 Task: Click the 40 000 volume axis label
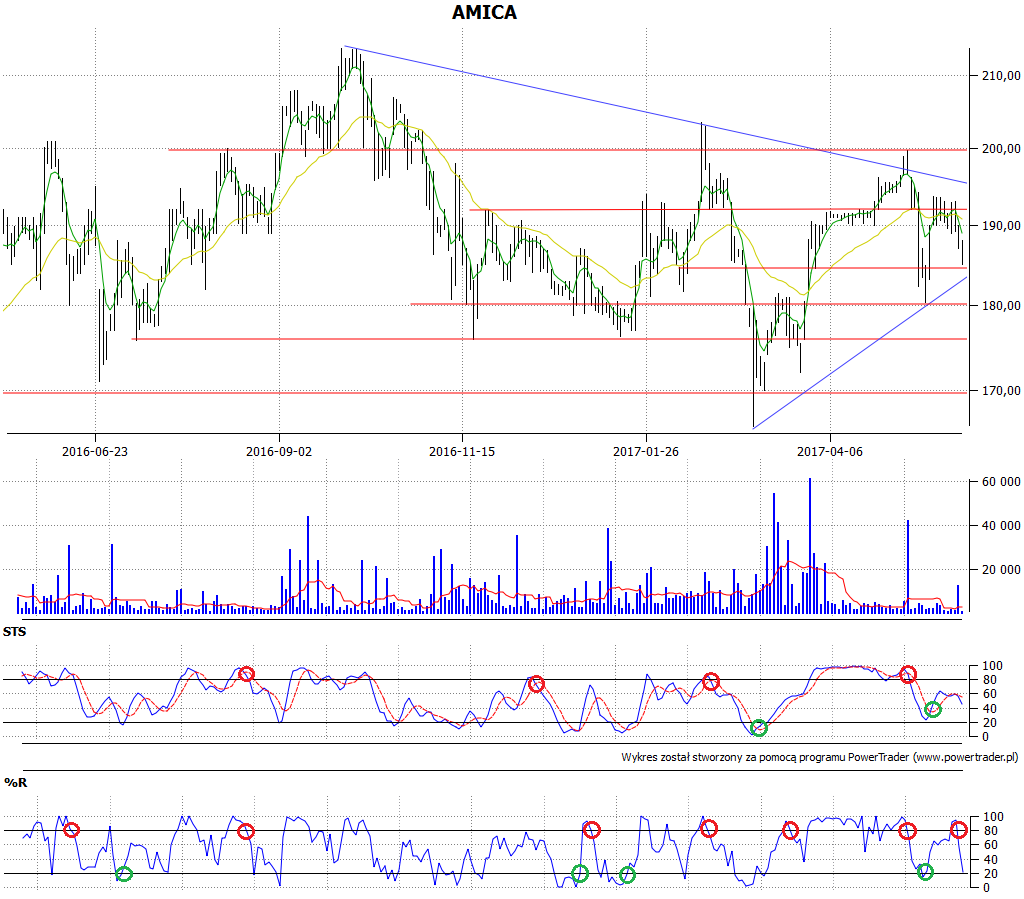(x=1000, y=526)
